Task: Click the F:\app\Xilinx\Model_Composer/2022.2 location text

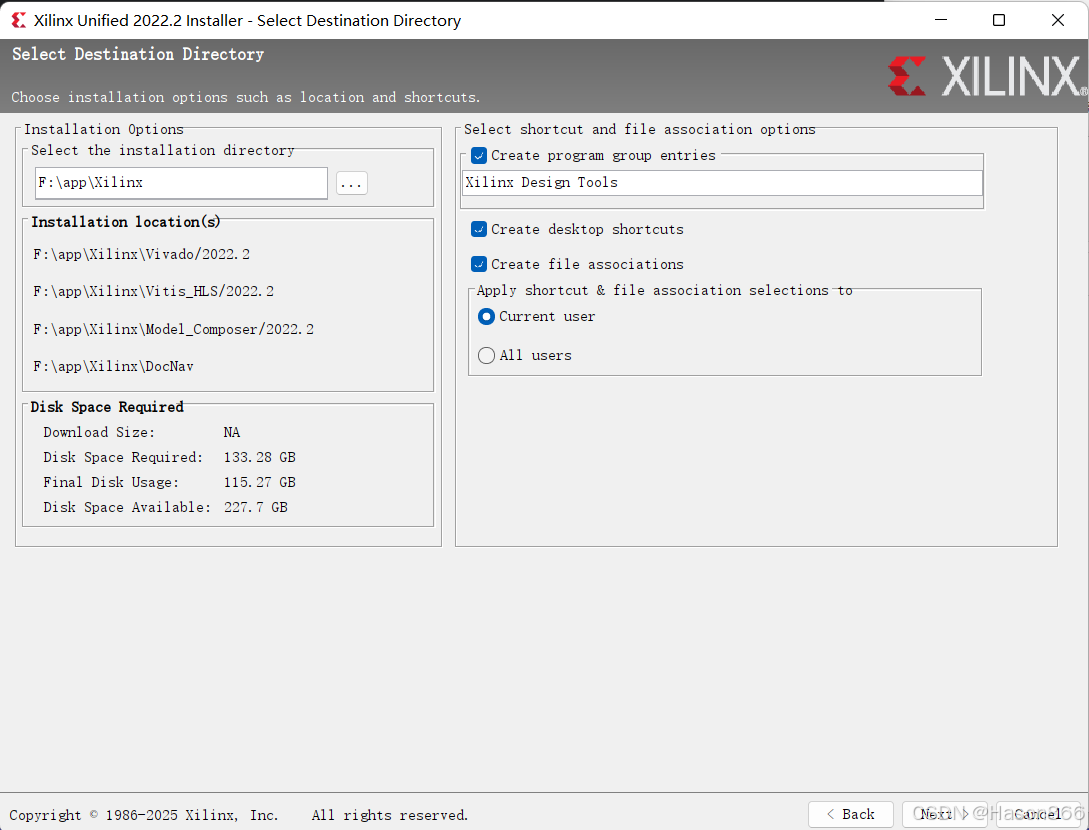Action: 174,329
